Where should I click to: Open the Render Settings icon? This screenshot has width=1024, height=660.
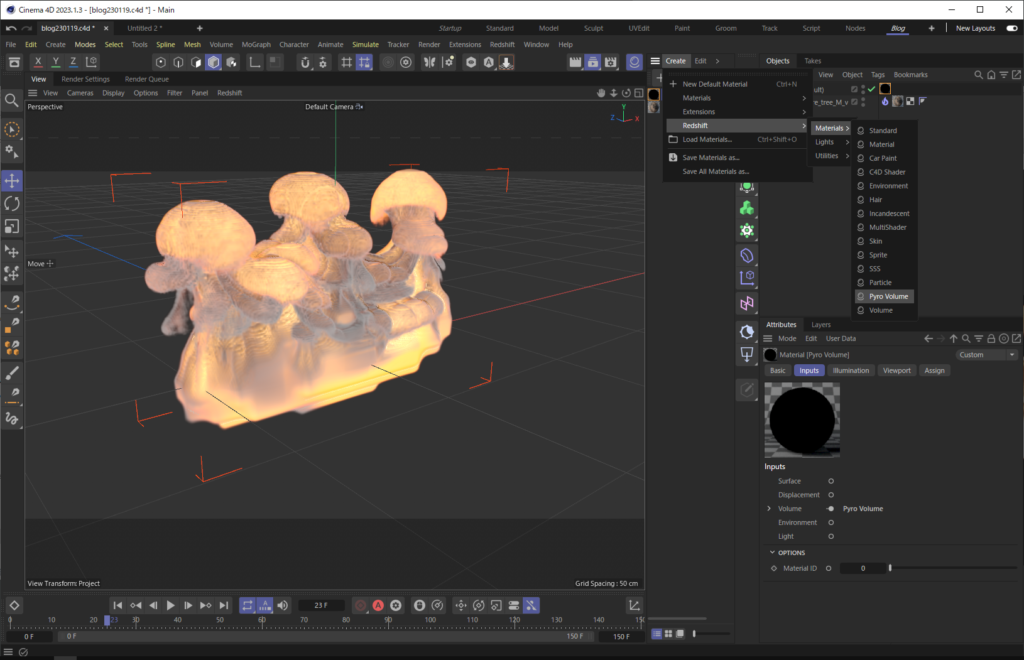click(x=610, y=62)
